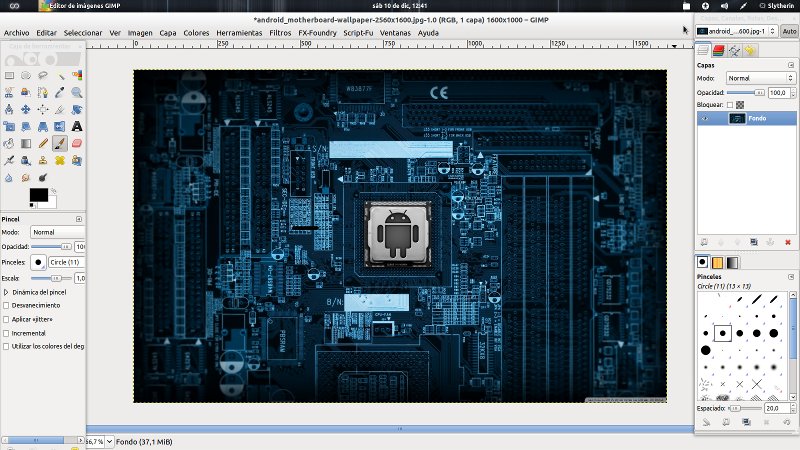Switch to the Gradients tab
The width and height of the screenshot is (800, 450).
coord(732,263)
